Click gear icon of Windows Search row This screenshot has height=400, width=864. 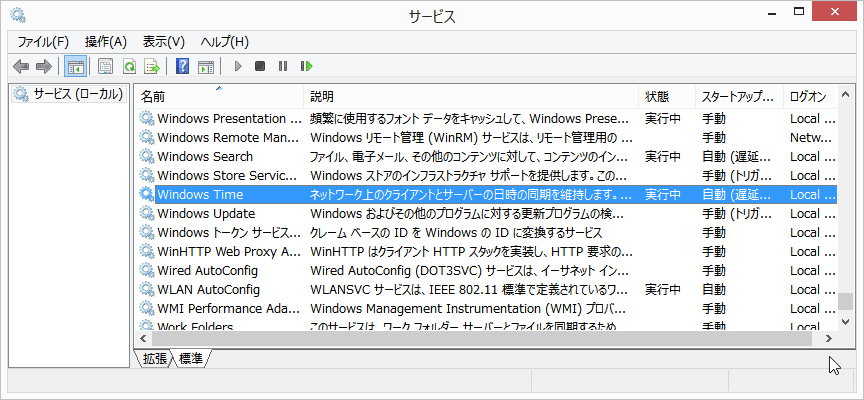click(x=147, y=156)
